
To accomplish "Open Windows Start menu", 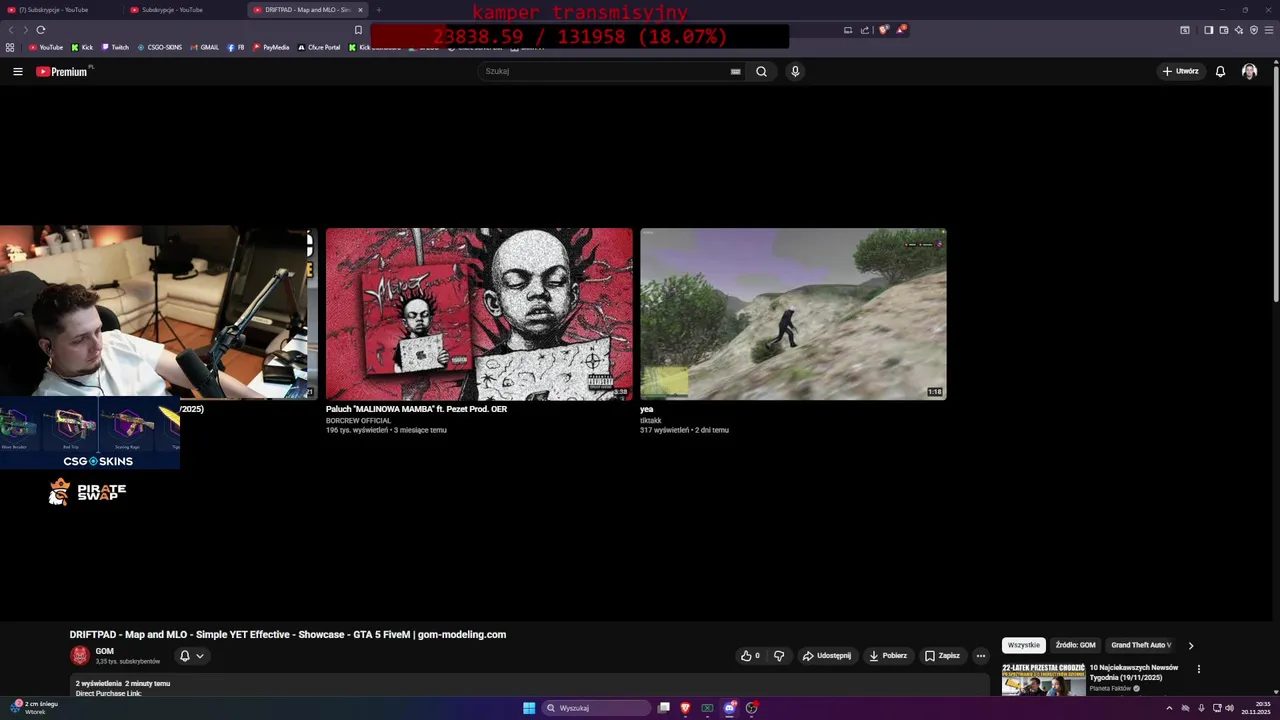I will click(x=529, y=708).
